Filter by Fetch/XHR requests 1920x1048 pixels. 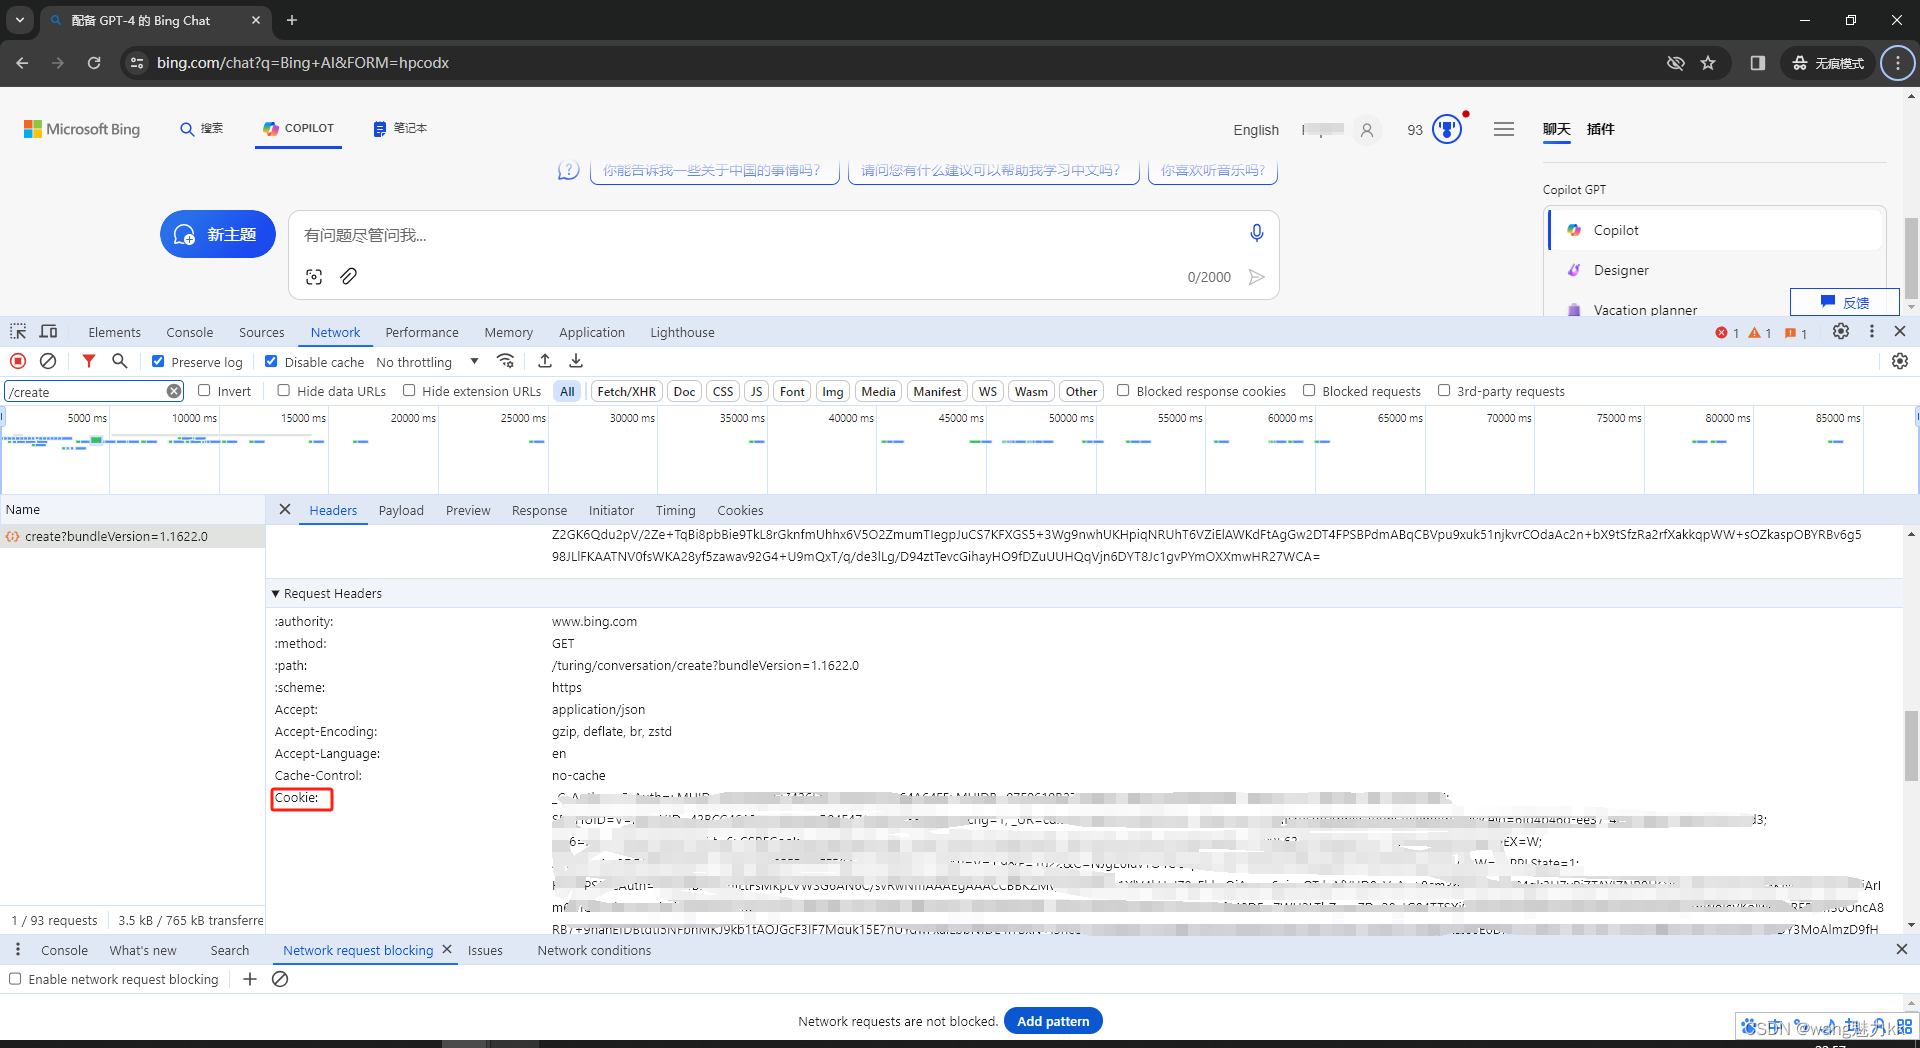pos(626,391)
